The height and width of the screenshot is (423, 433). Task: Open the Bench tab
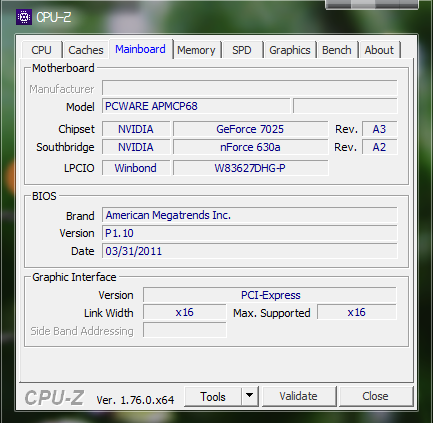[337, 50]
